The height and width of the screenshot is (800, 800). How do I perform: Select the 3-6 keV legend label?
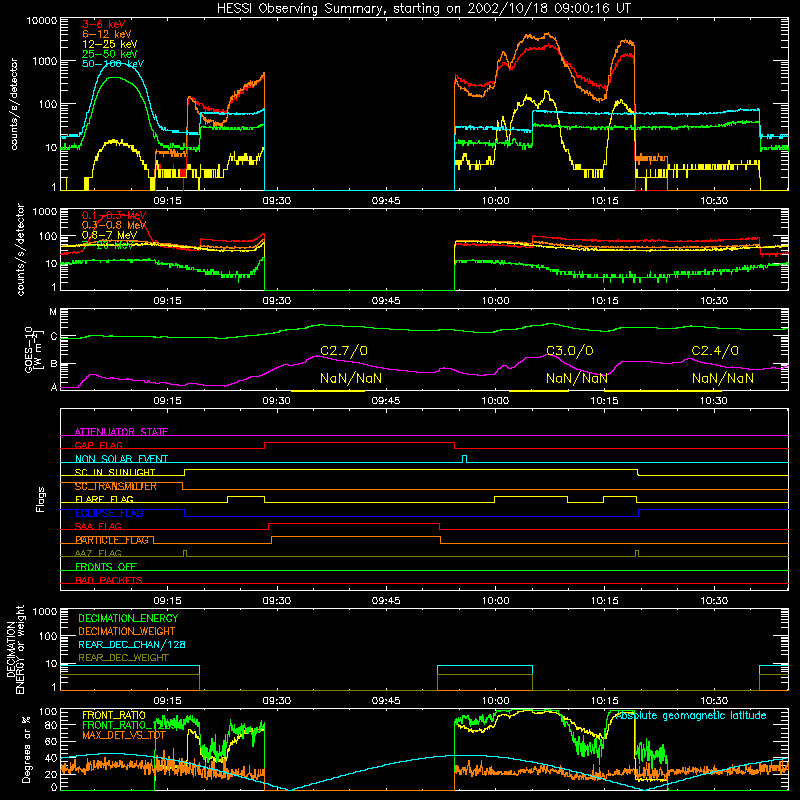point(104,24)
